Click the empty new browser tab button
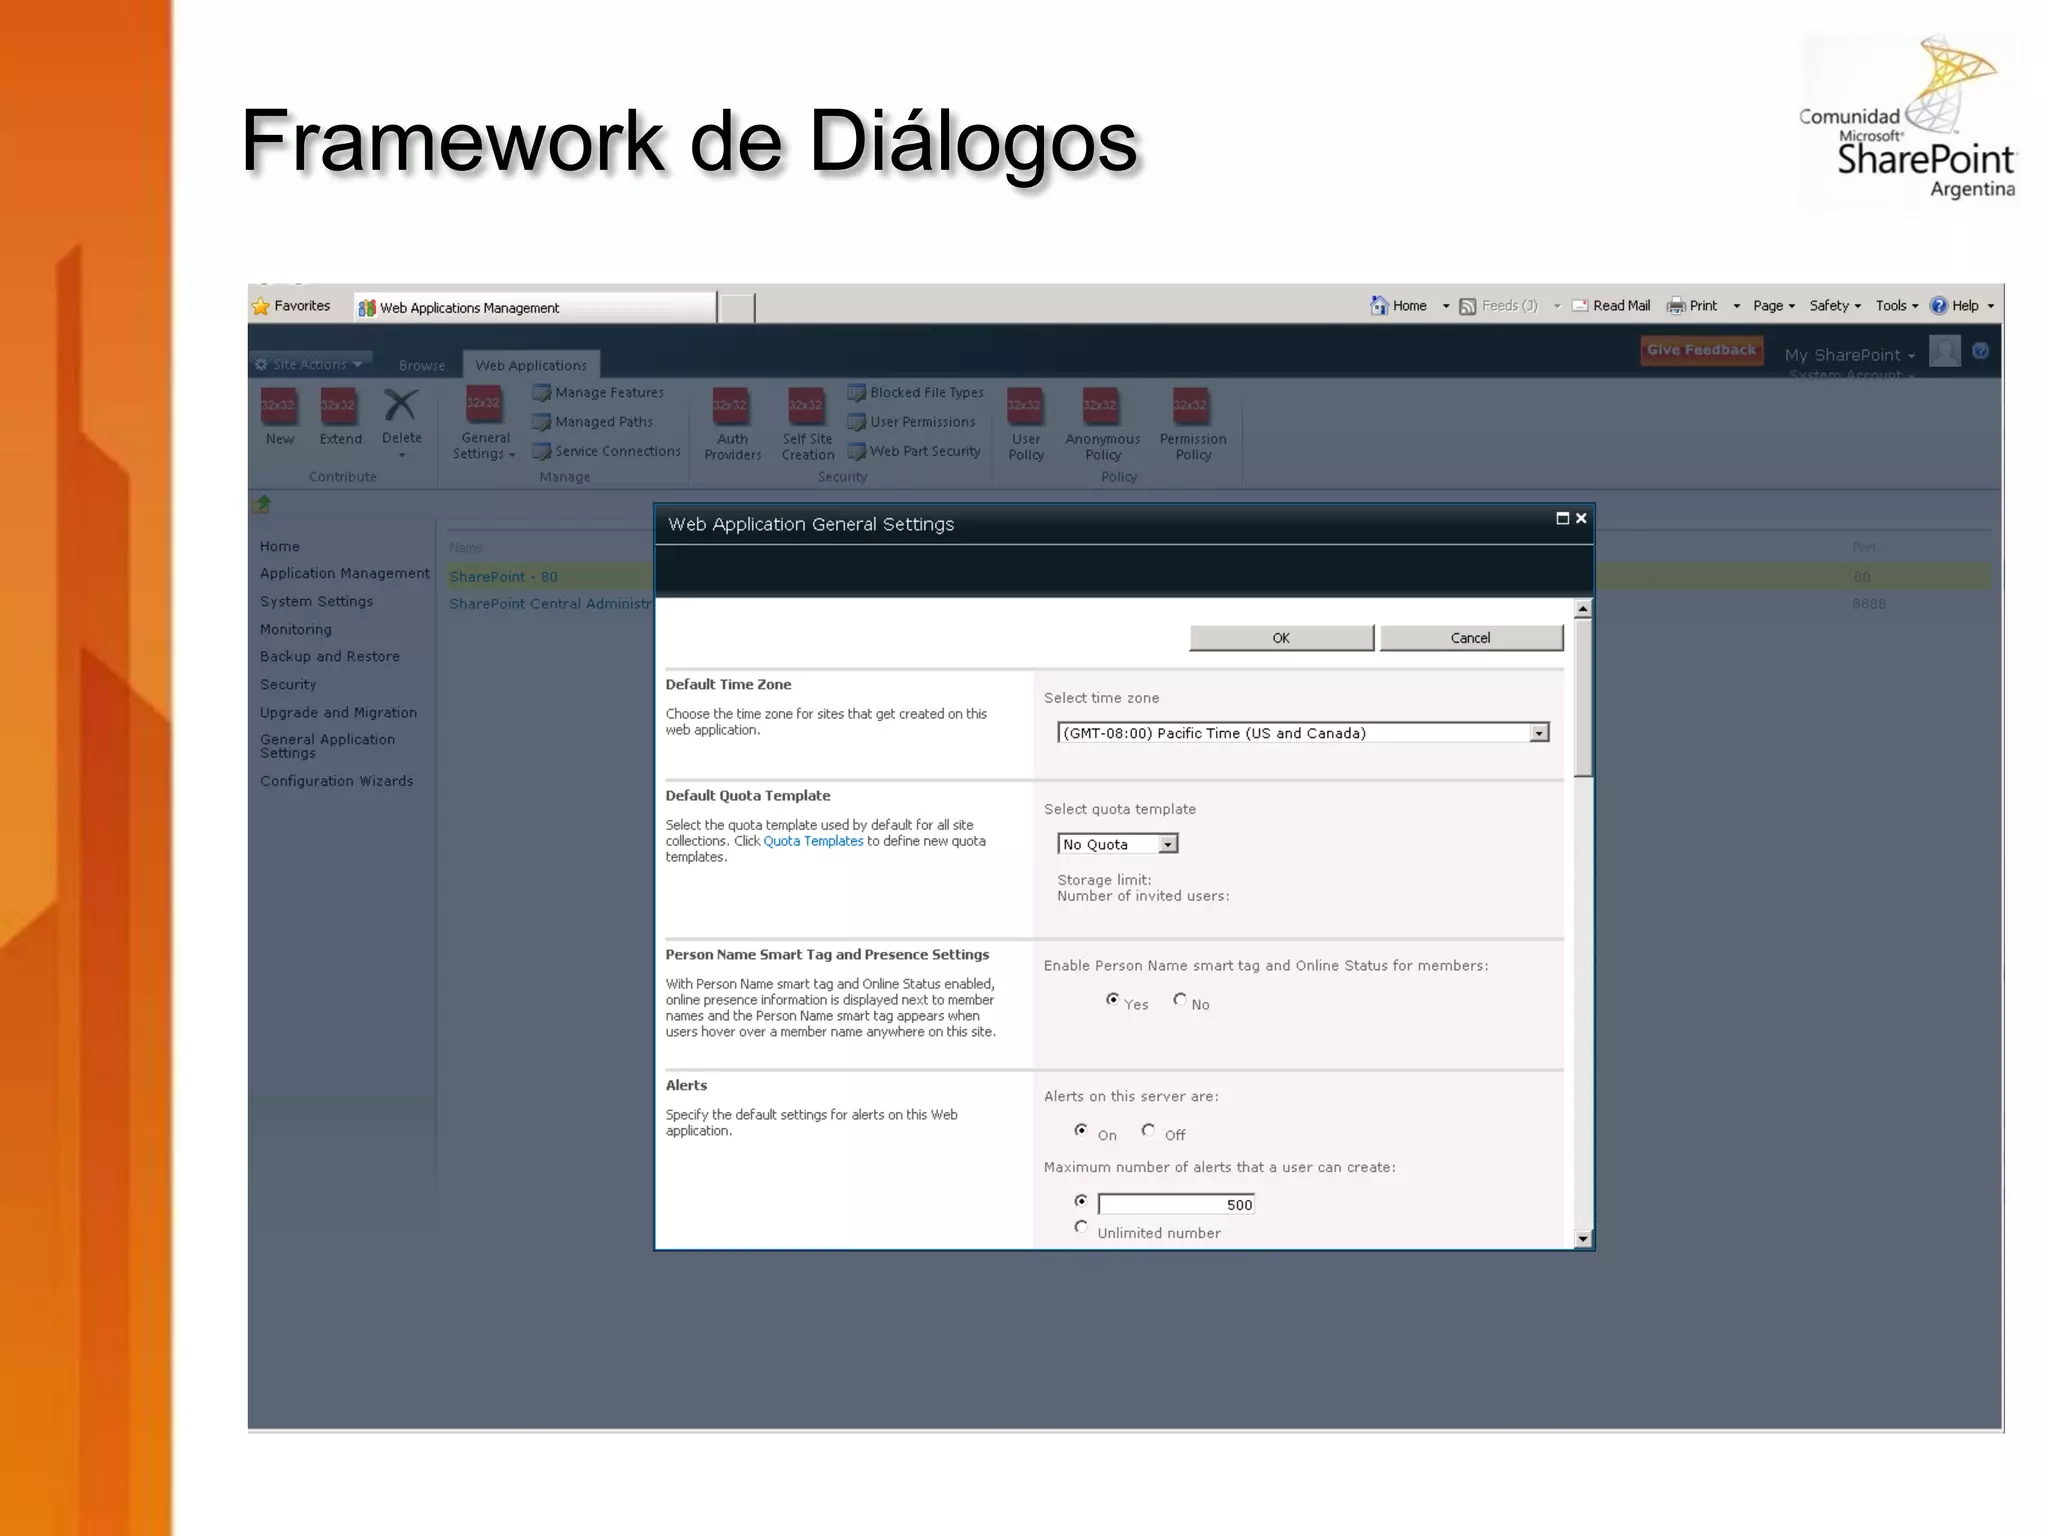The height and width of the screenshot is (1536, 2048). click(x=737, y=308)
